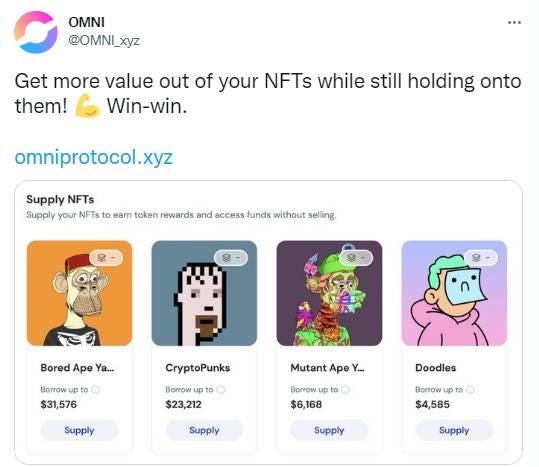
Task: Supply a Bored Ape Yacht Club NFT
Action: 79,430
